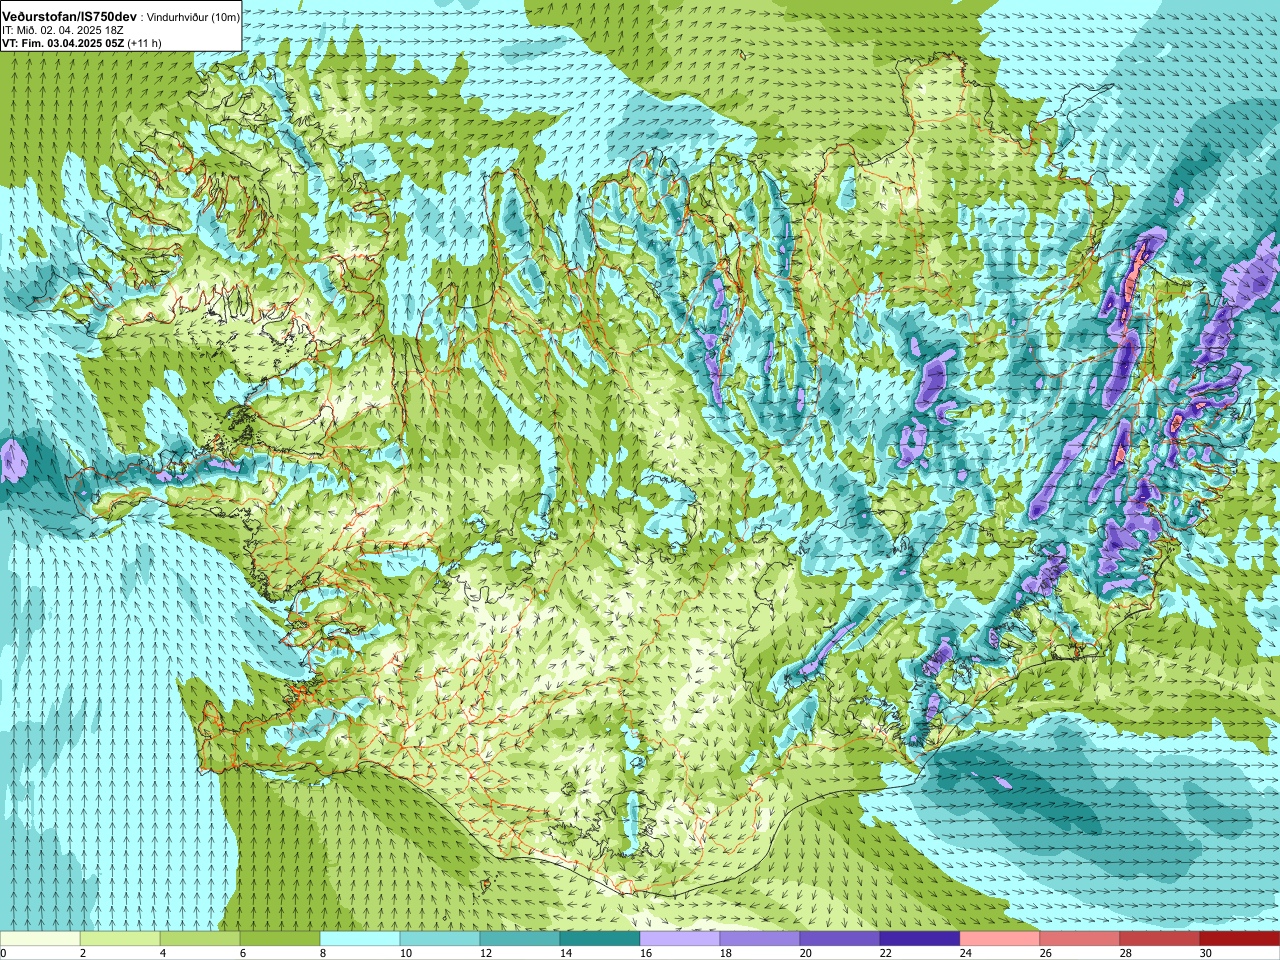Image resolution: width=1280 pixels, height=960 pixels.
Task: Choose the red swatch between 28 and 30
Action: coord(1160,939)
